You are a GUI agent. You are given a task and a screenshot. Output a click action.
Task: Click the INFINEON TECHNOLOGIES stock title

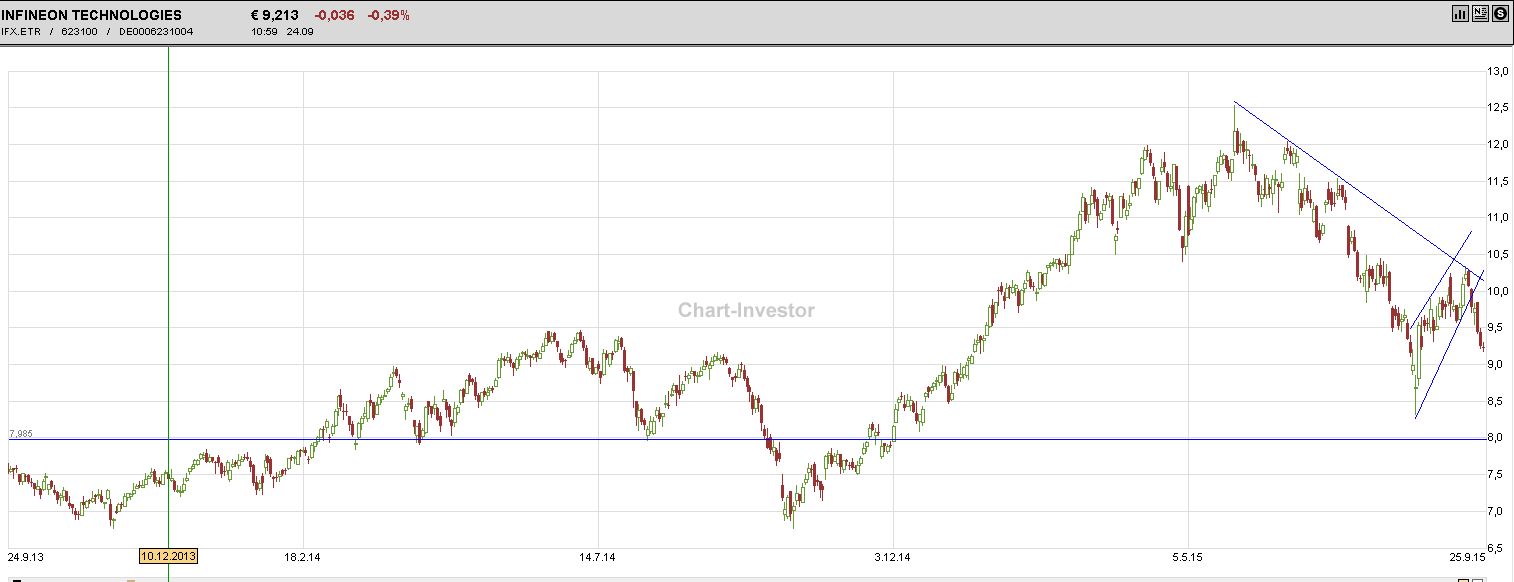pyautogui.click(x=92, y=15)
